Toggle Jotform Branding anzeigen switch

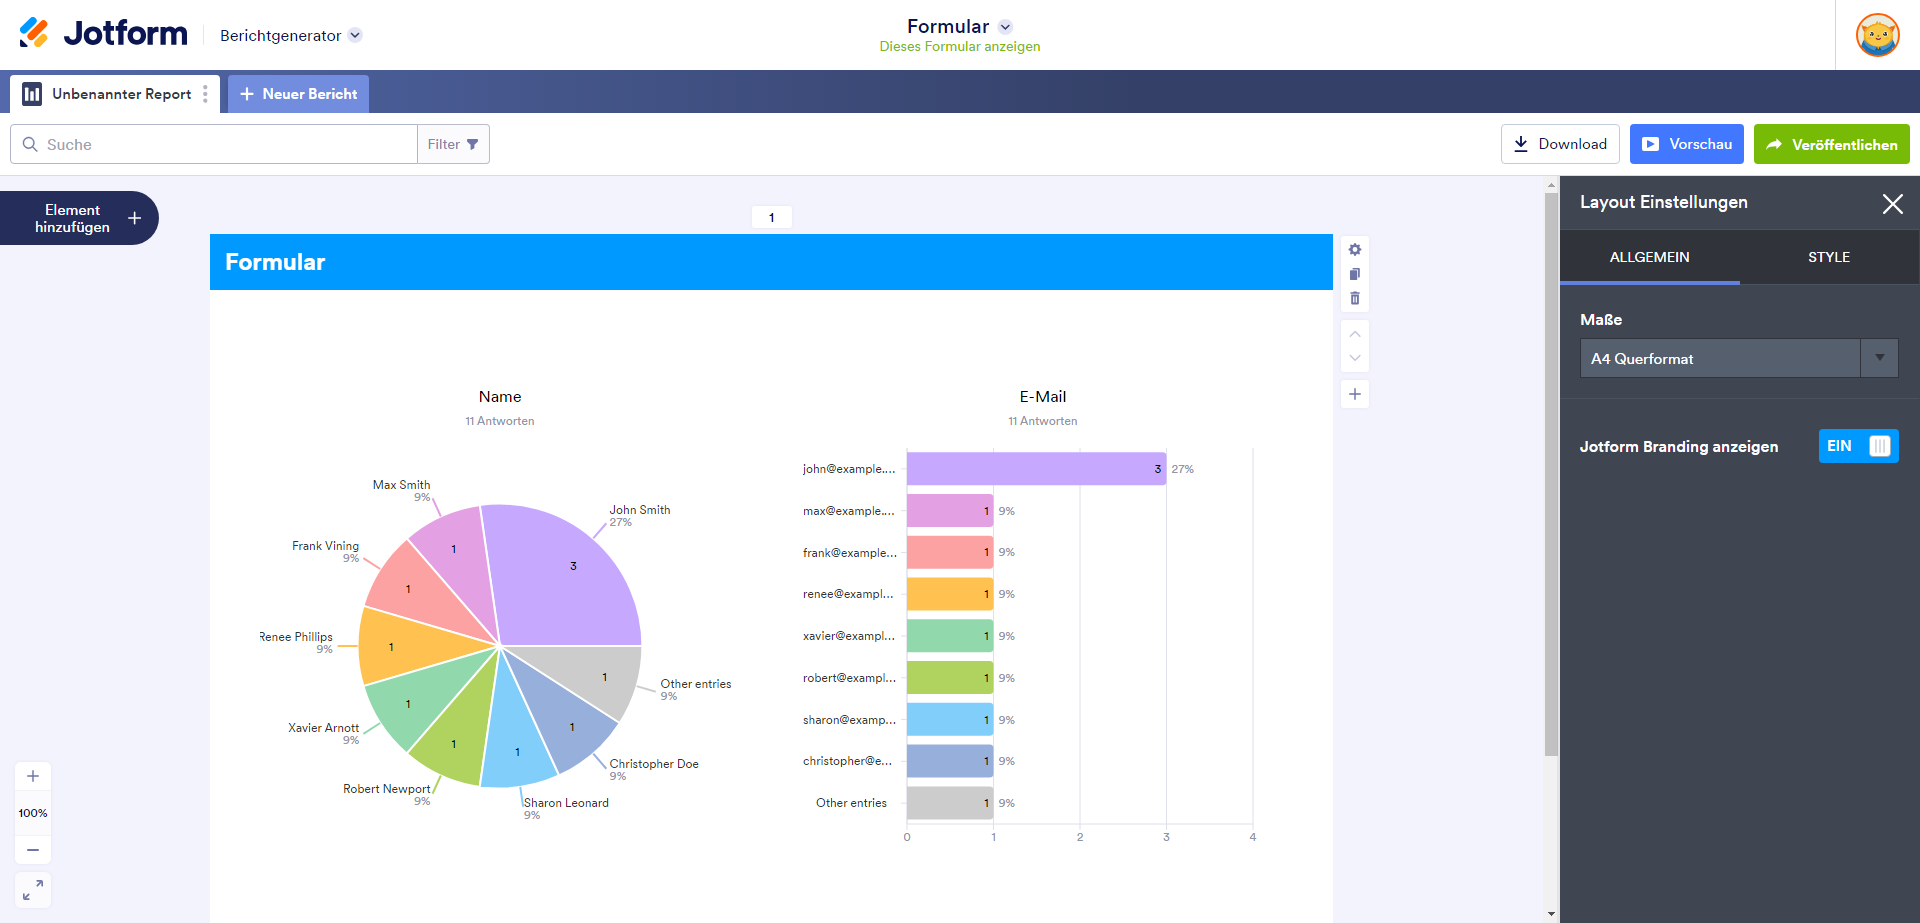click(1858, 446)
